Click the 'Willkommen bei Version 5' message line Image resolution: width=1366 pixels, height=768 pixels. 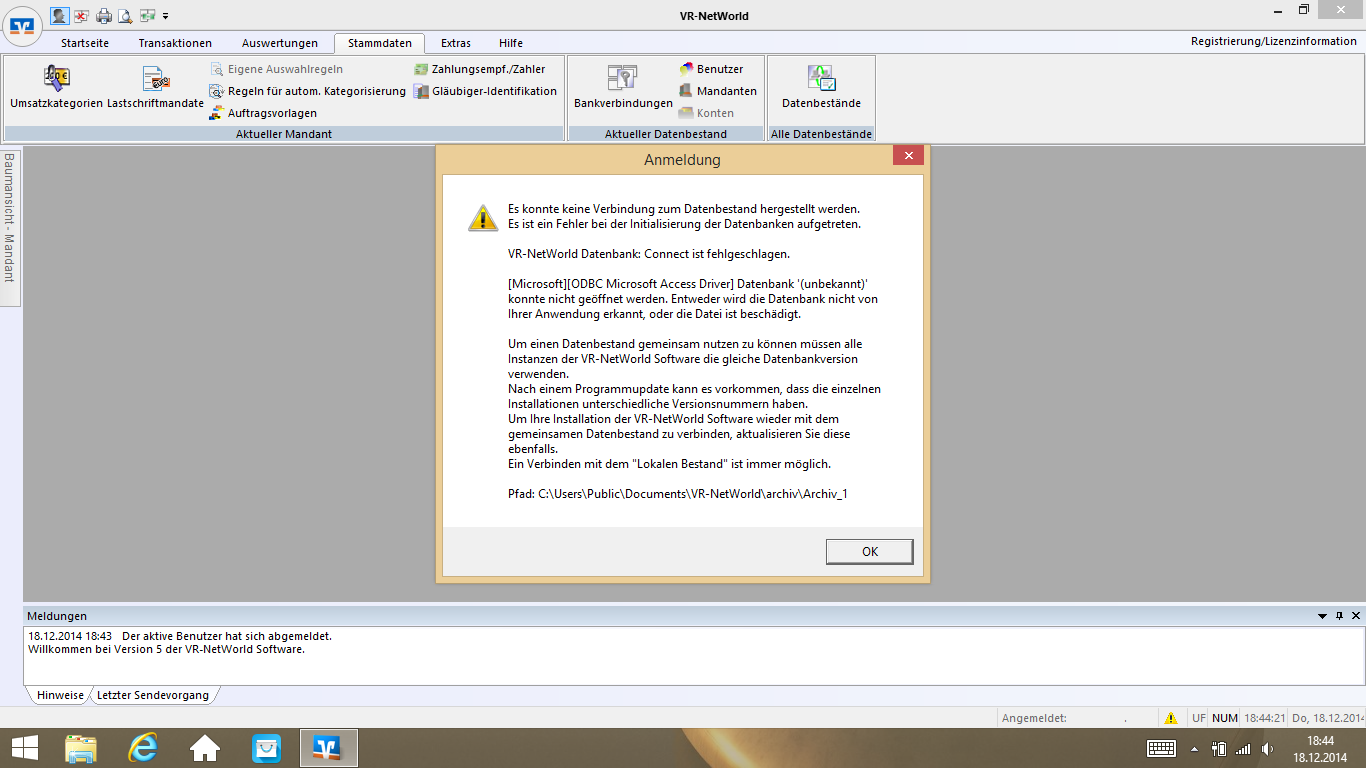166,649
